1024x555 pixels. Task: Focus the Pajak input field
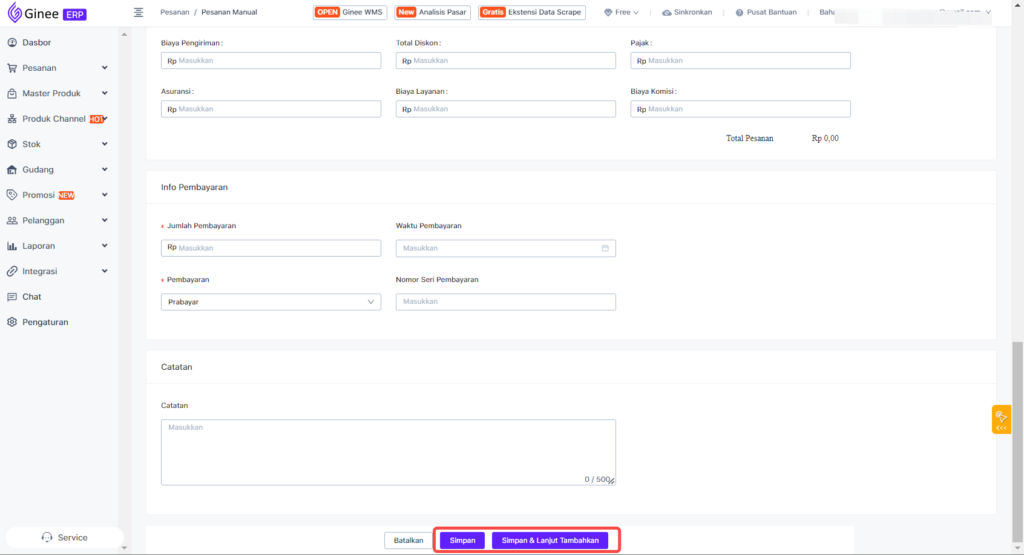[741, 61]
